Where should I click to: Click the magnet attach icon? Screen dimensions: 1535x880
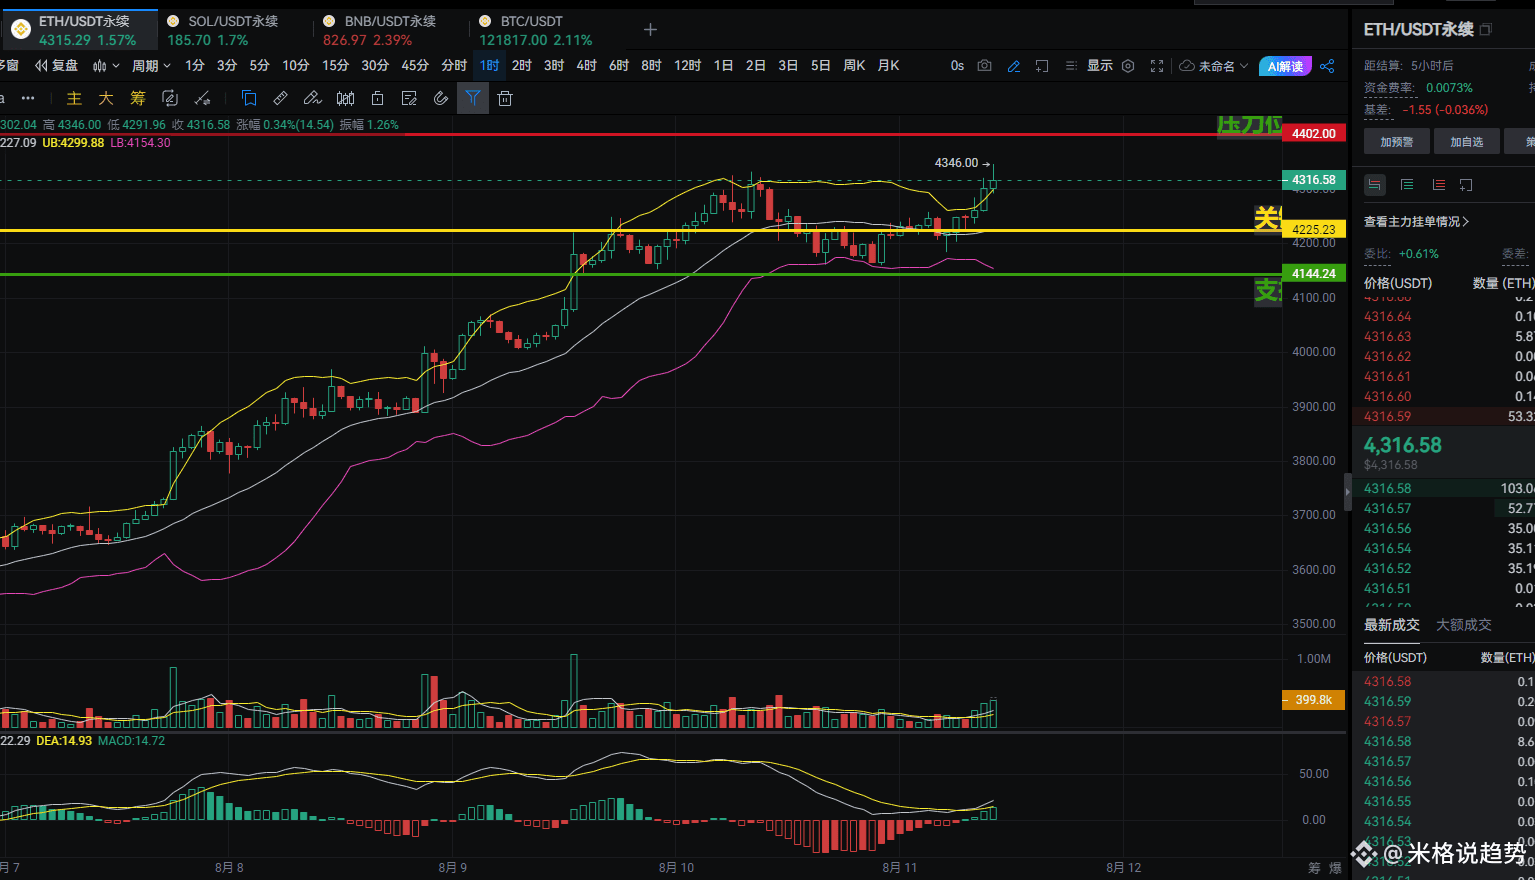click(441, 98)
